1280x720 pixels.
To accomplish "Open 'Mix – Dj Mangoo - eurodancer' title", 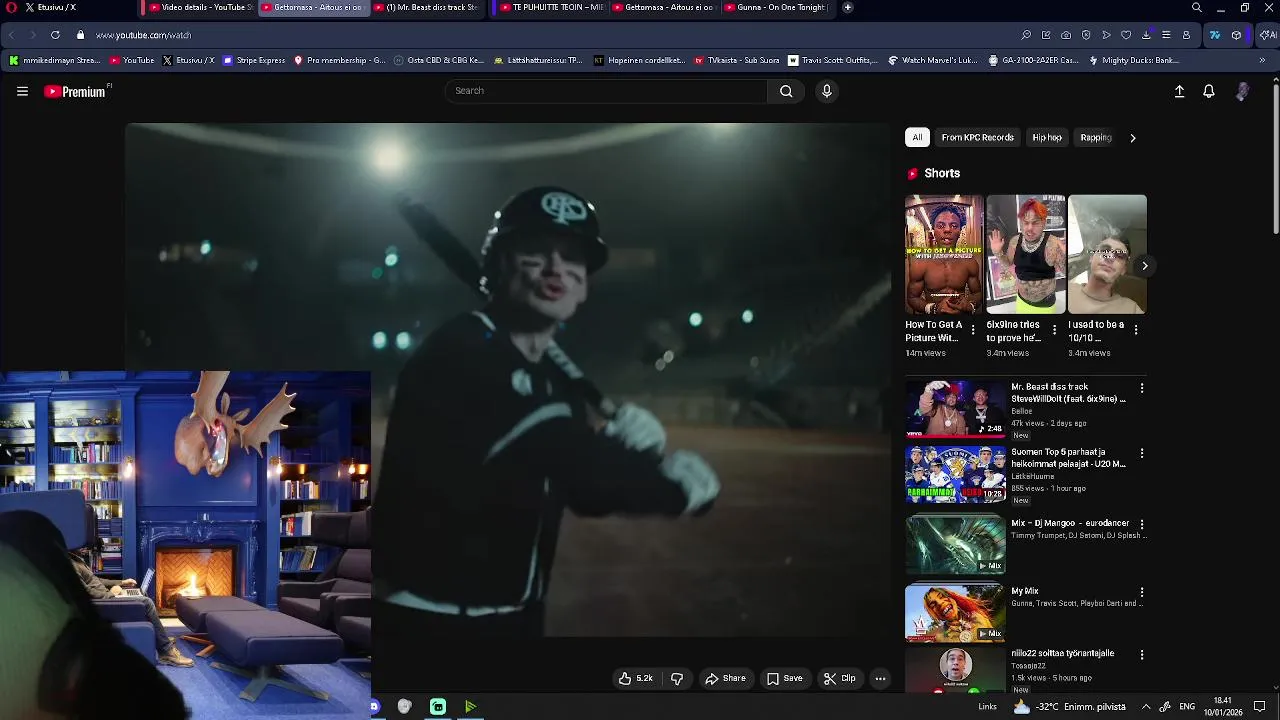I will (1070, 523).
